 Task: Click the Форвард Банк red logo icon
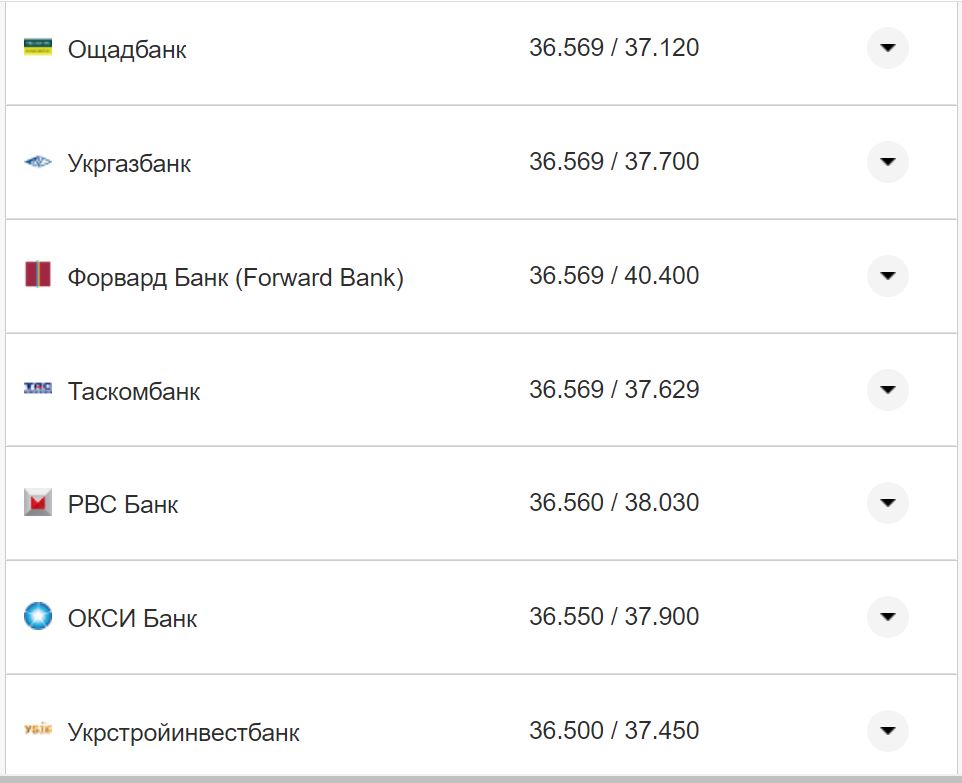pyautogui.click(x=36, y=274)
